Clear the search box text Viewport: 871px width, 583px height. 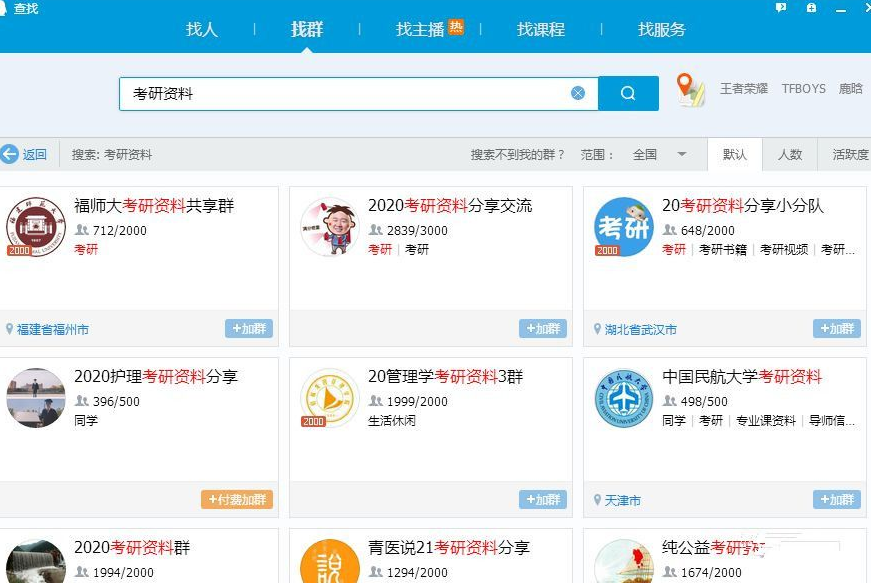578,93
